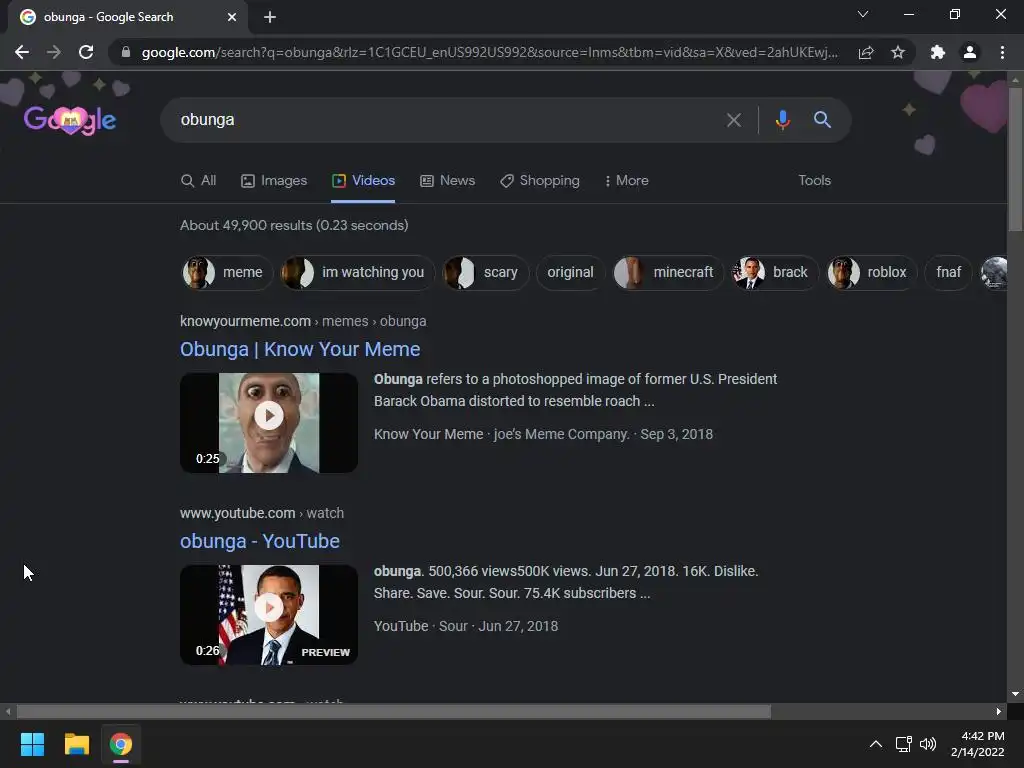The image size is (1024, 768).
Task: Close the obunga Google Search tab
Action: [x=232, y=17]
